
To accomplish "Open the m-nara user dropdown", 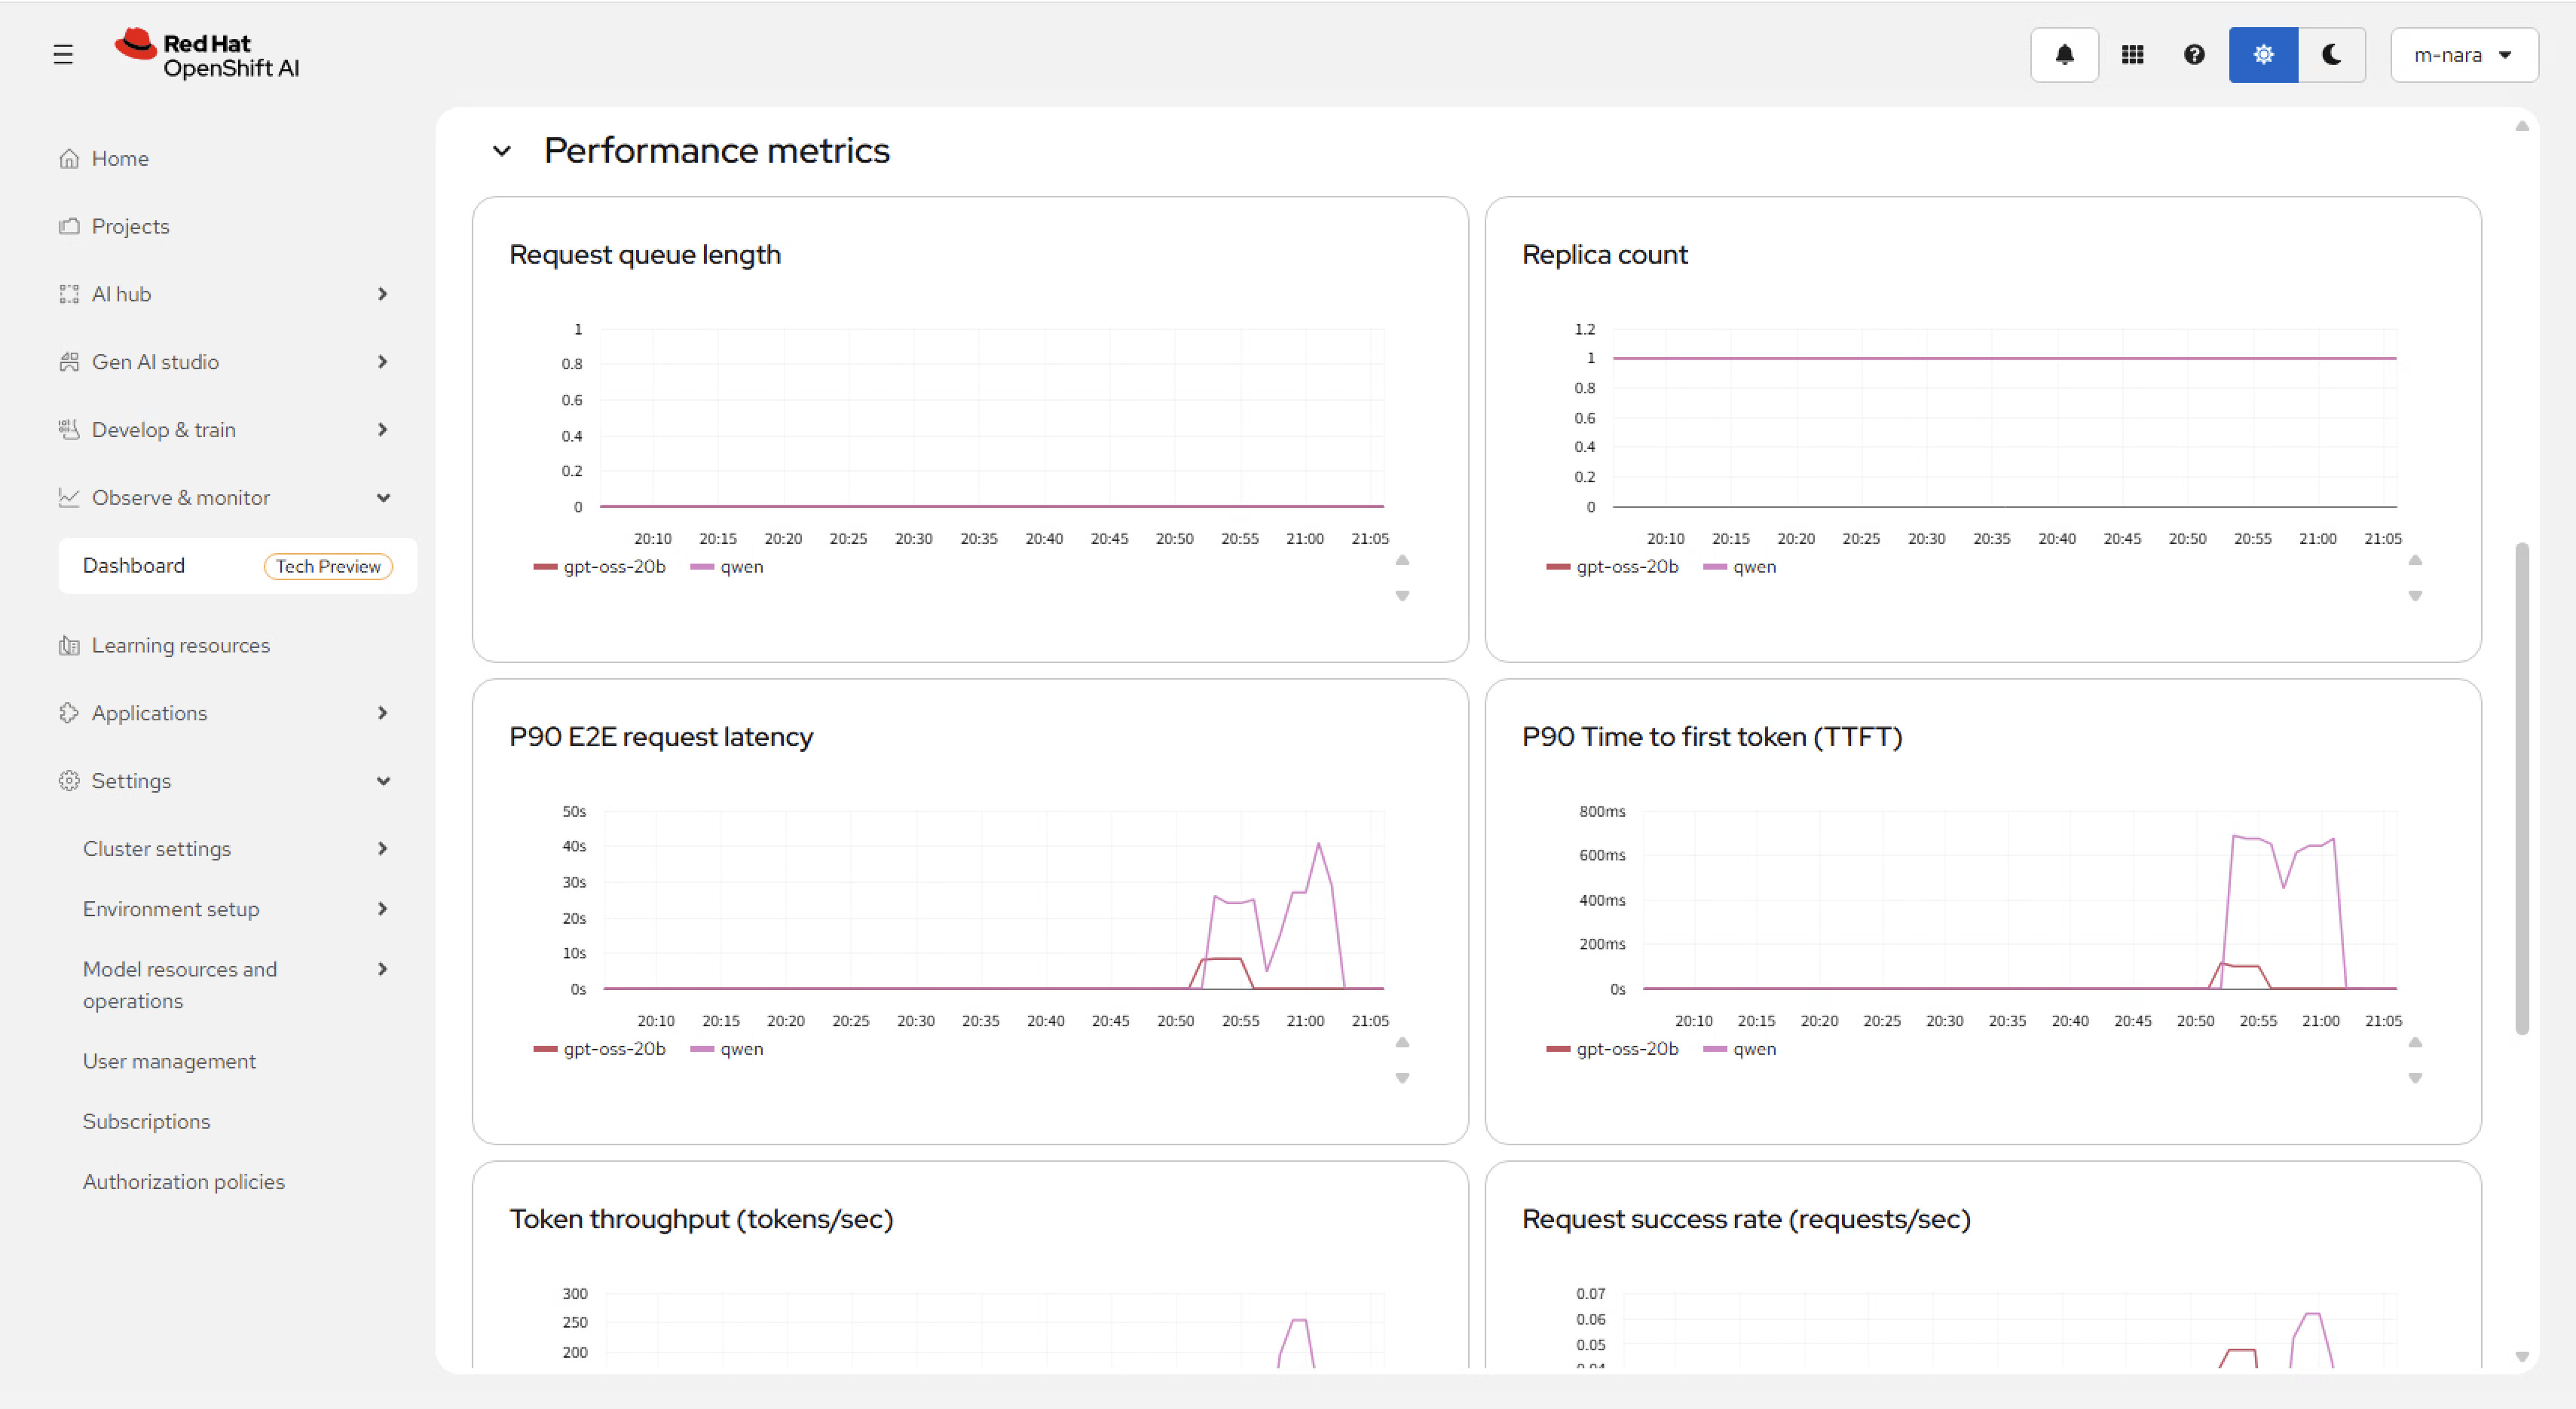I will pyautogui.click(x=2463, y=55).
